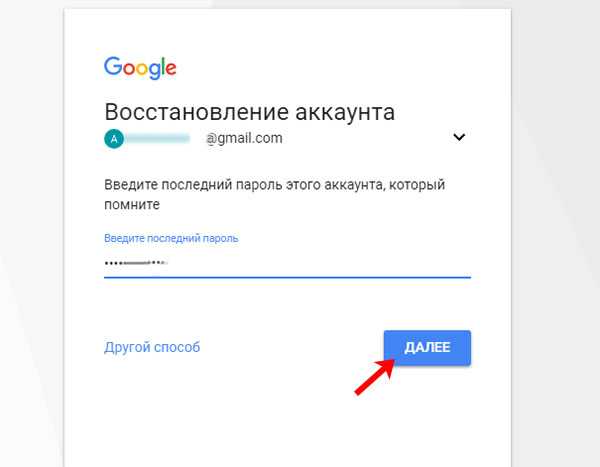The width and height of the screenshot is (600, 467).
Task: Click the green letter l in the Google logo
Action: pyautogui.click(x=163, y=66)
